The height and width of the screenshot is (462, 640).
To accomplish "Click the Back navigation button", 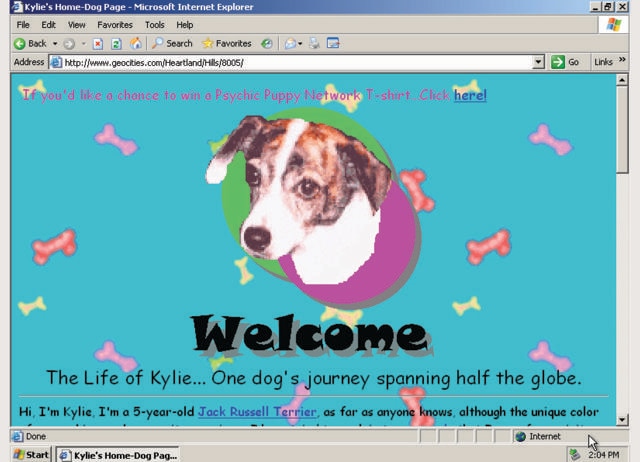I will point(30,44).
